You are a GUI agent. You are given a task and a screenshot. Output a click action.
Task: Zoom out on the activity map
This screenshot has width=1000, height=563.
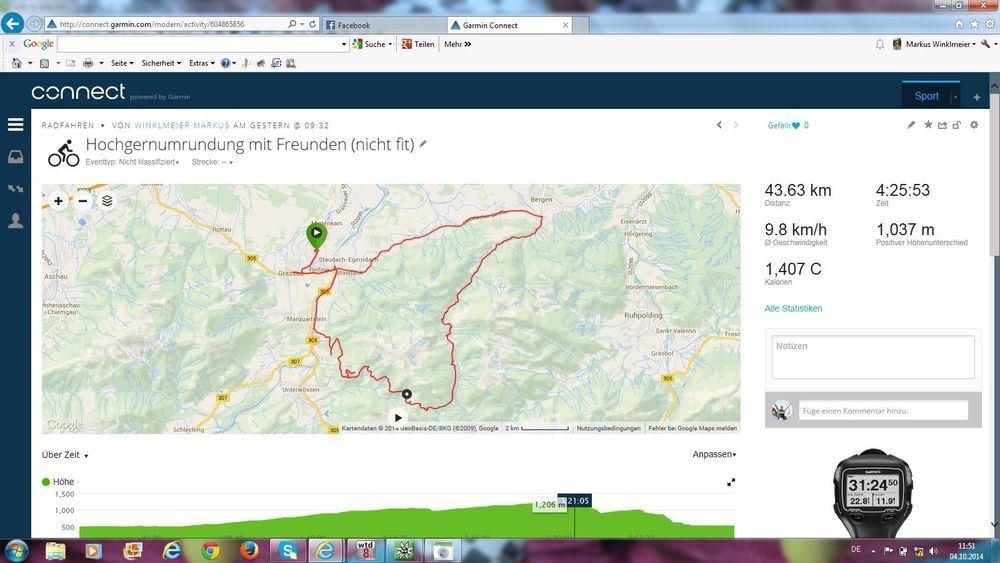82,201
